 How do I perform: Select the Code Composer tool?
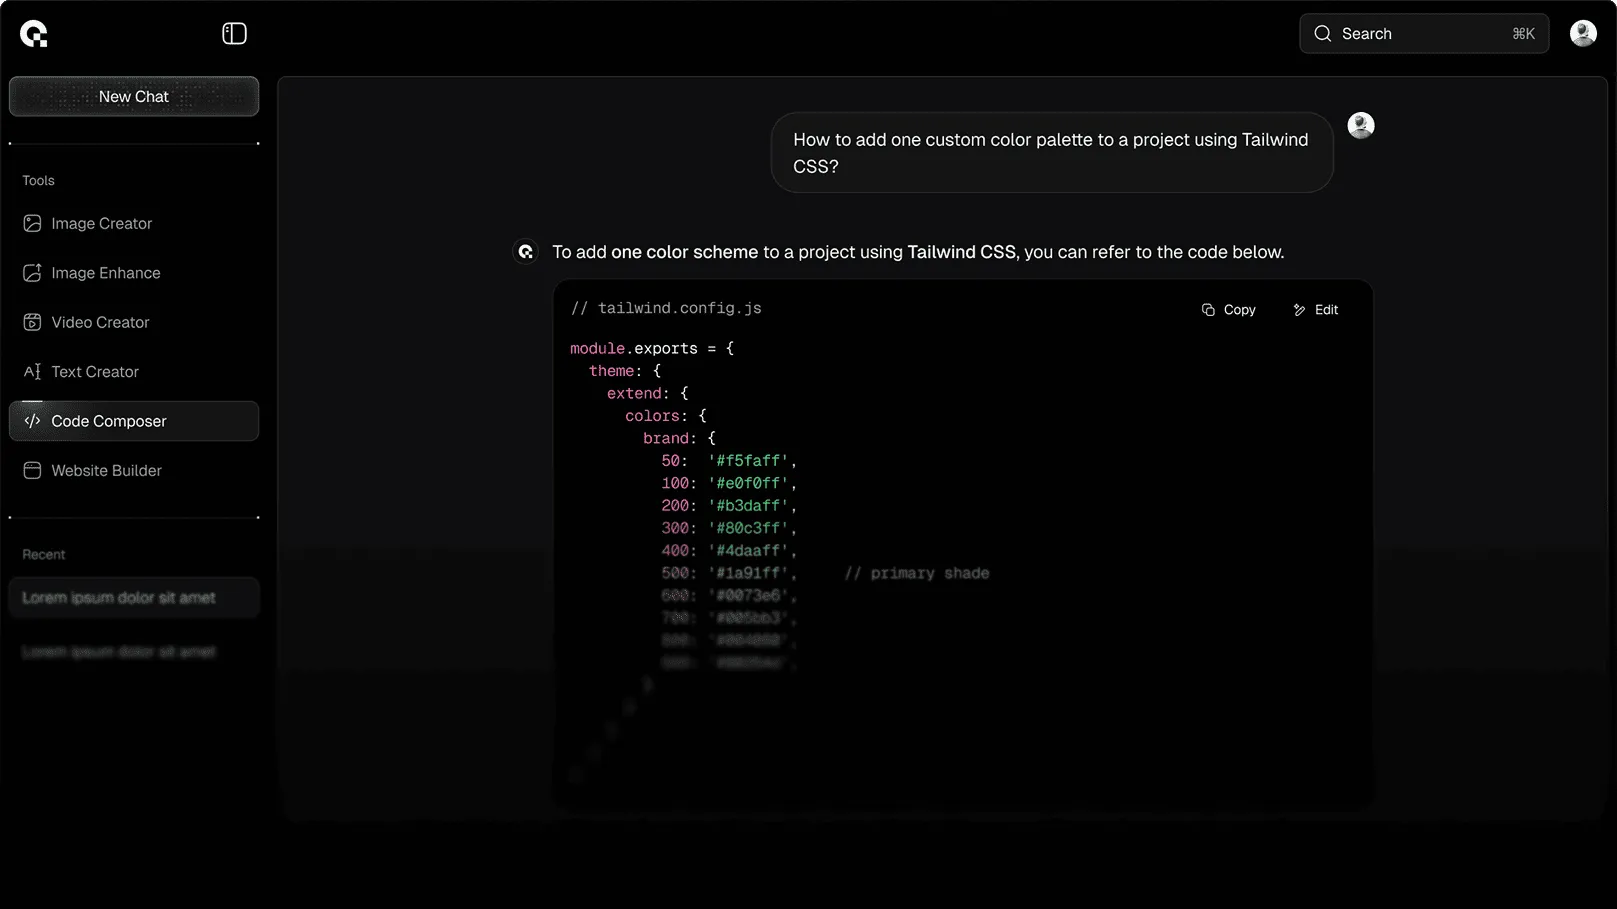[109, 420]
